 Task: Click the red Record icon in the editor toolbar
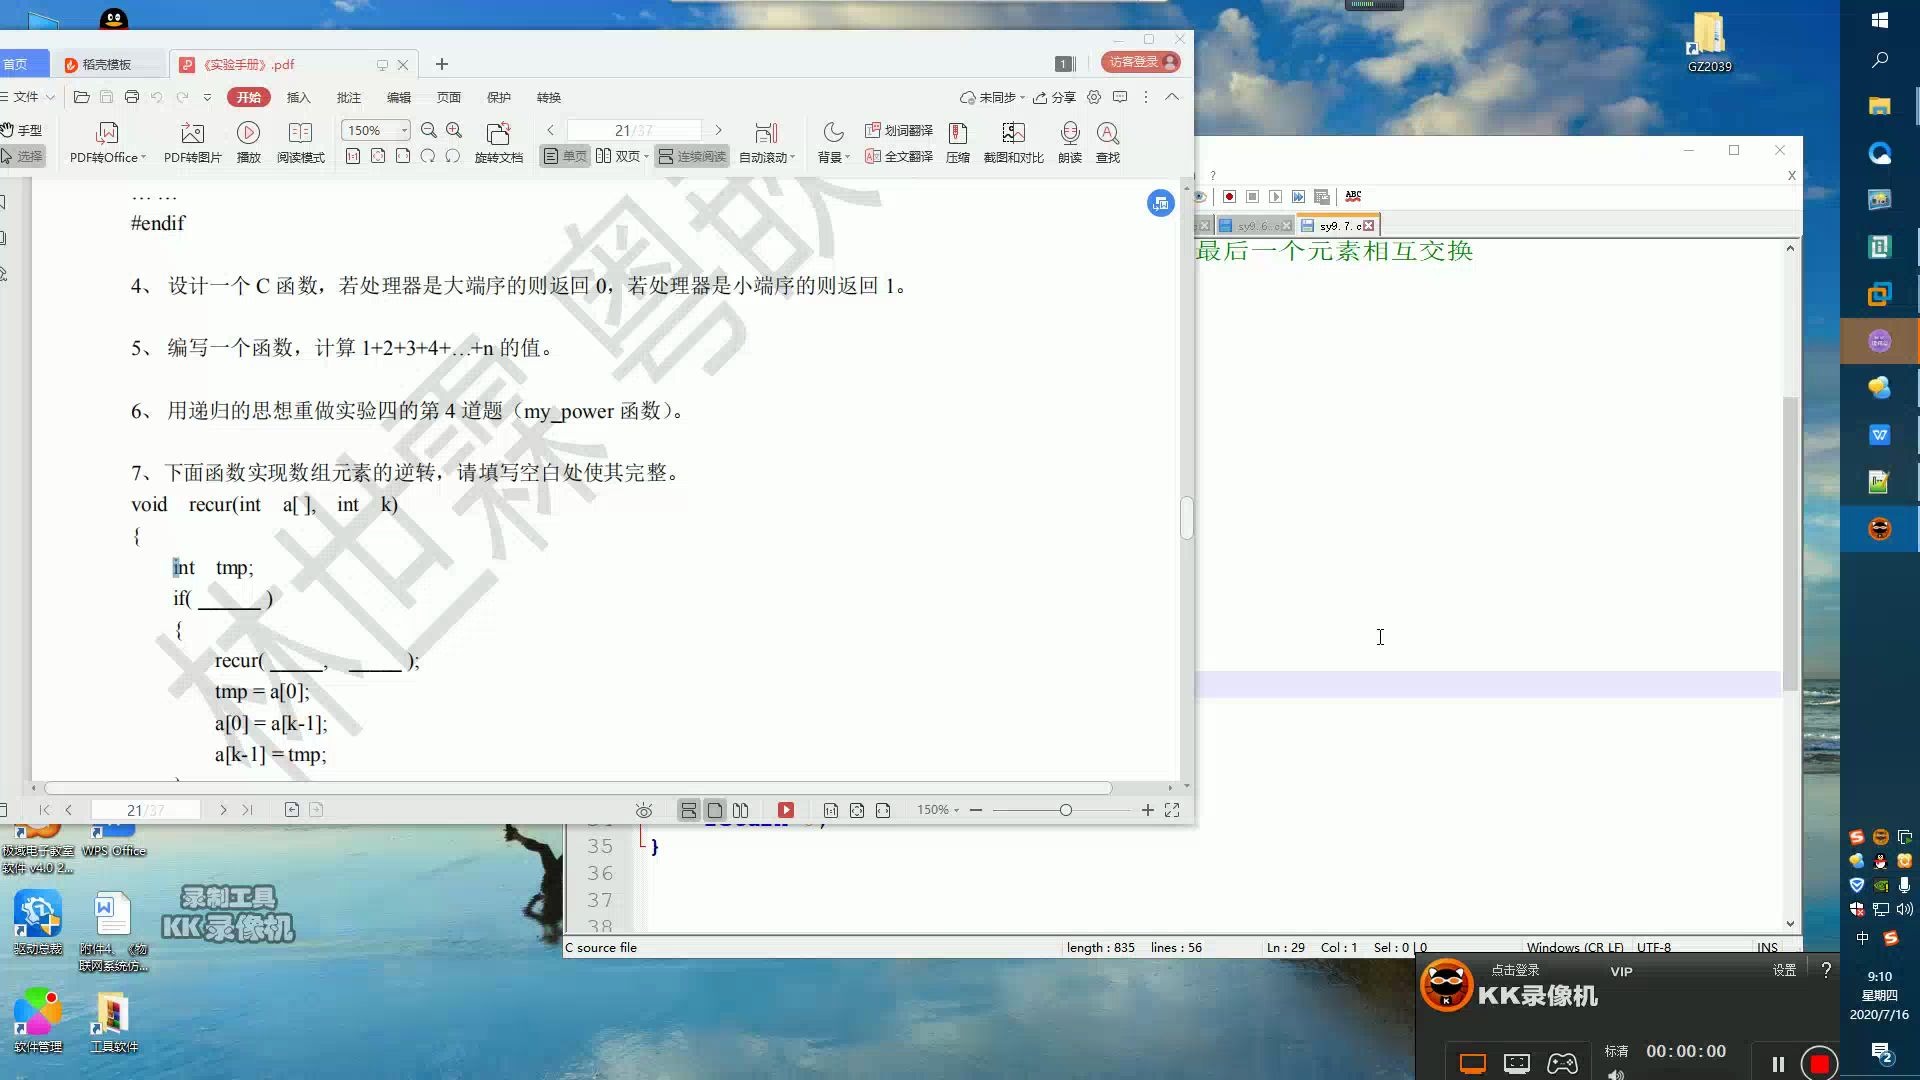pos(1229,196)
